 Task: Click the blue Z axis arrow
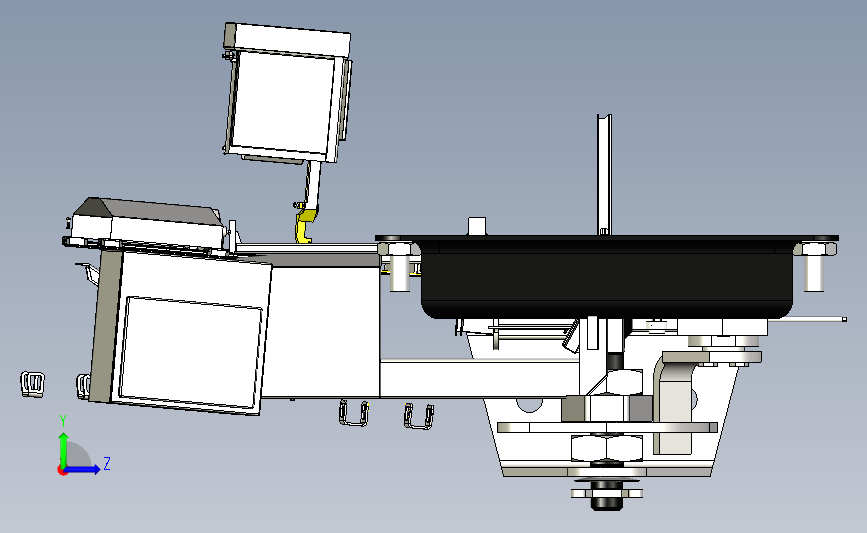coord(83,469)
